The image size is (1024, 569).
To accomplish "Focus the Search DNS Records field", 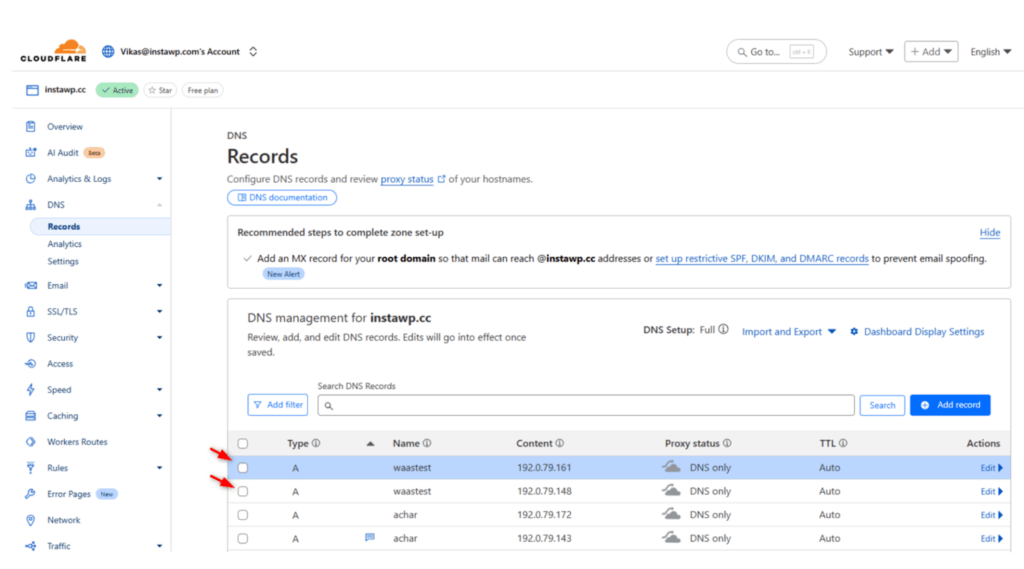I will point(586,405).
